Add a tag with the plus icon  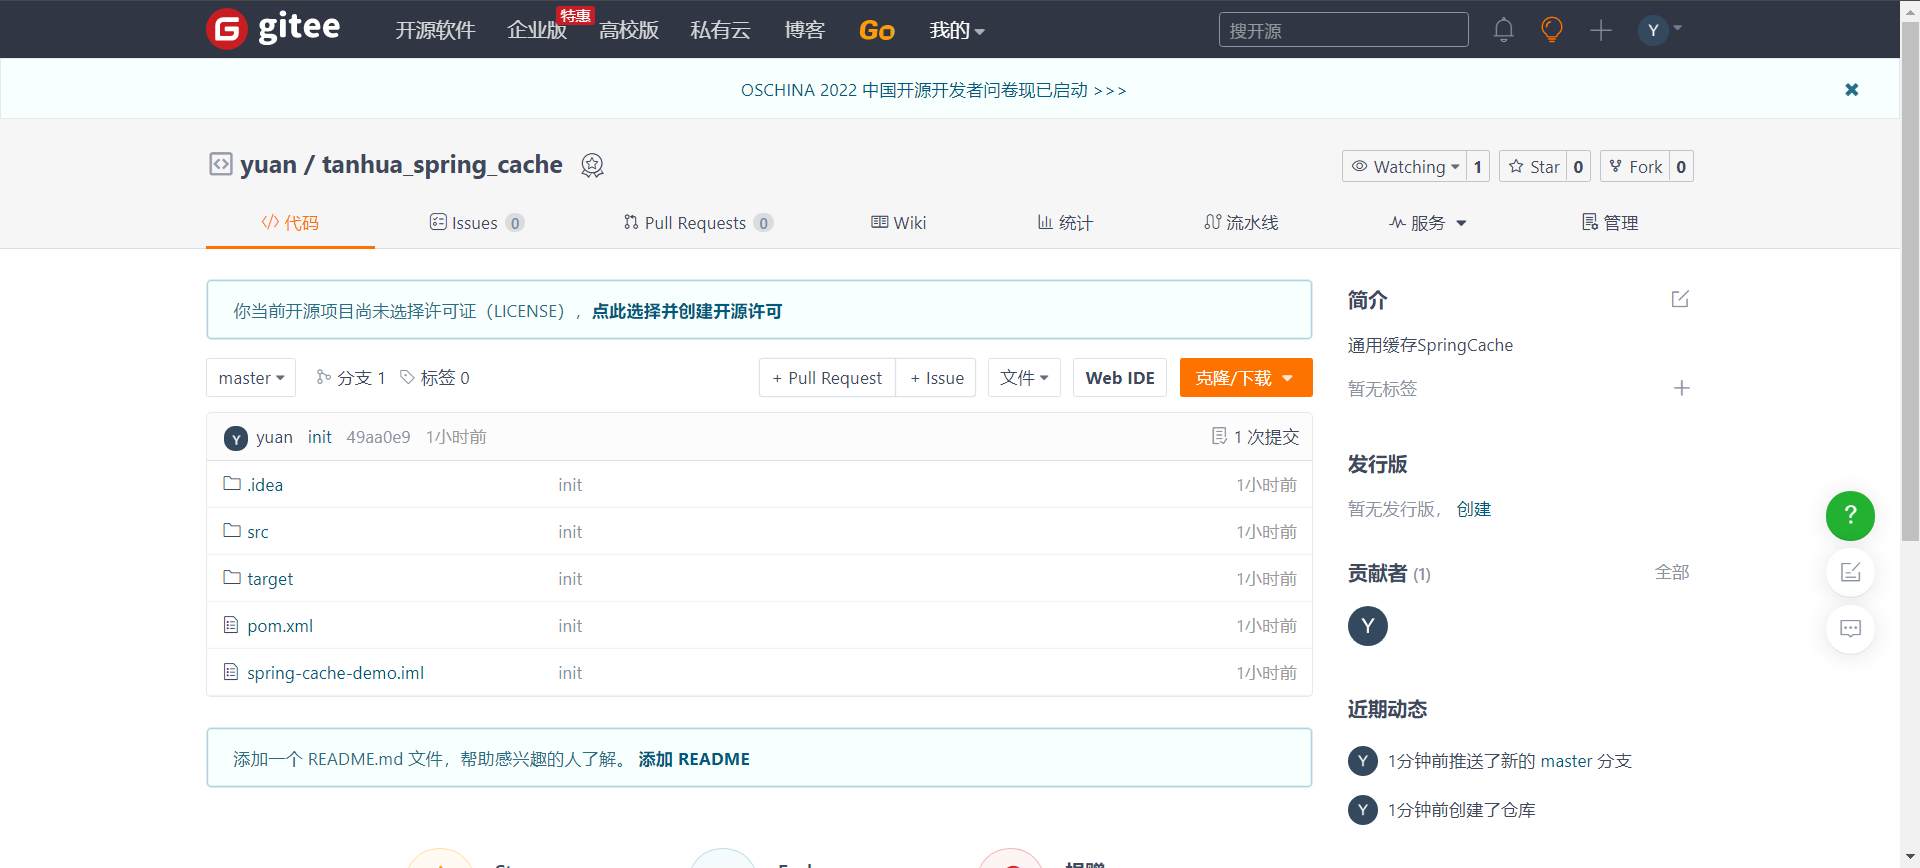(1681, 388)
